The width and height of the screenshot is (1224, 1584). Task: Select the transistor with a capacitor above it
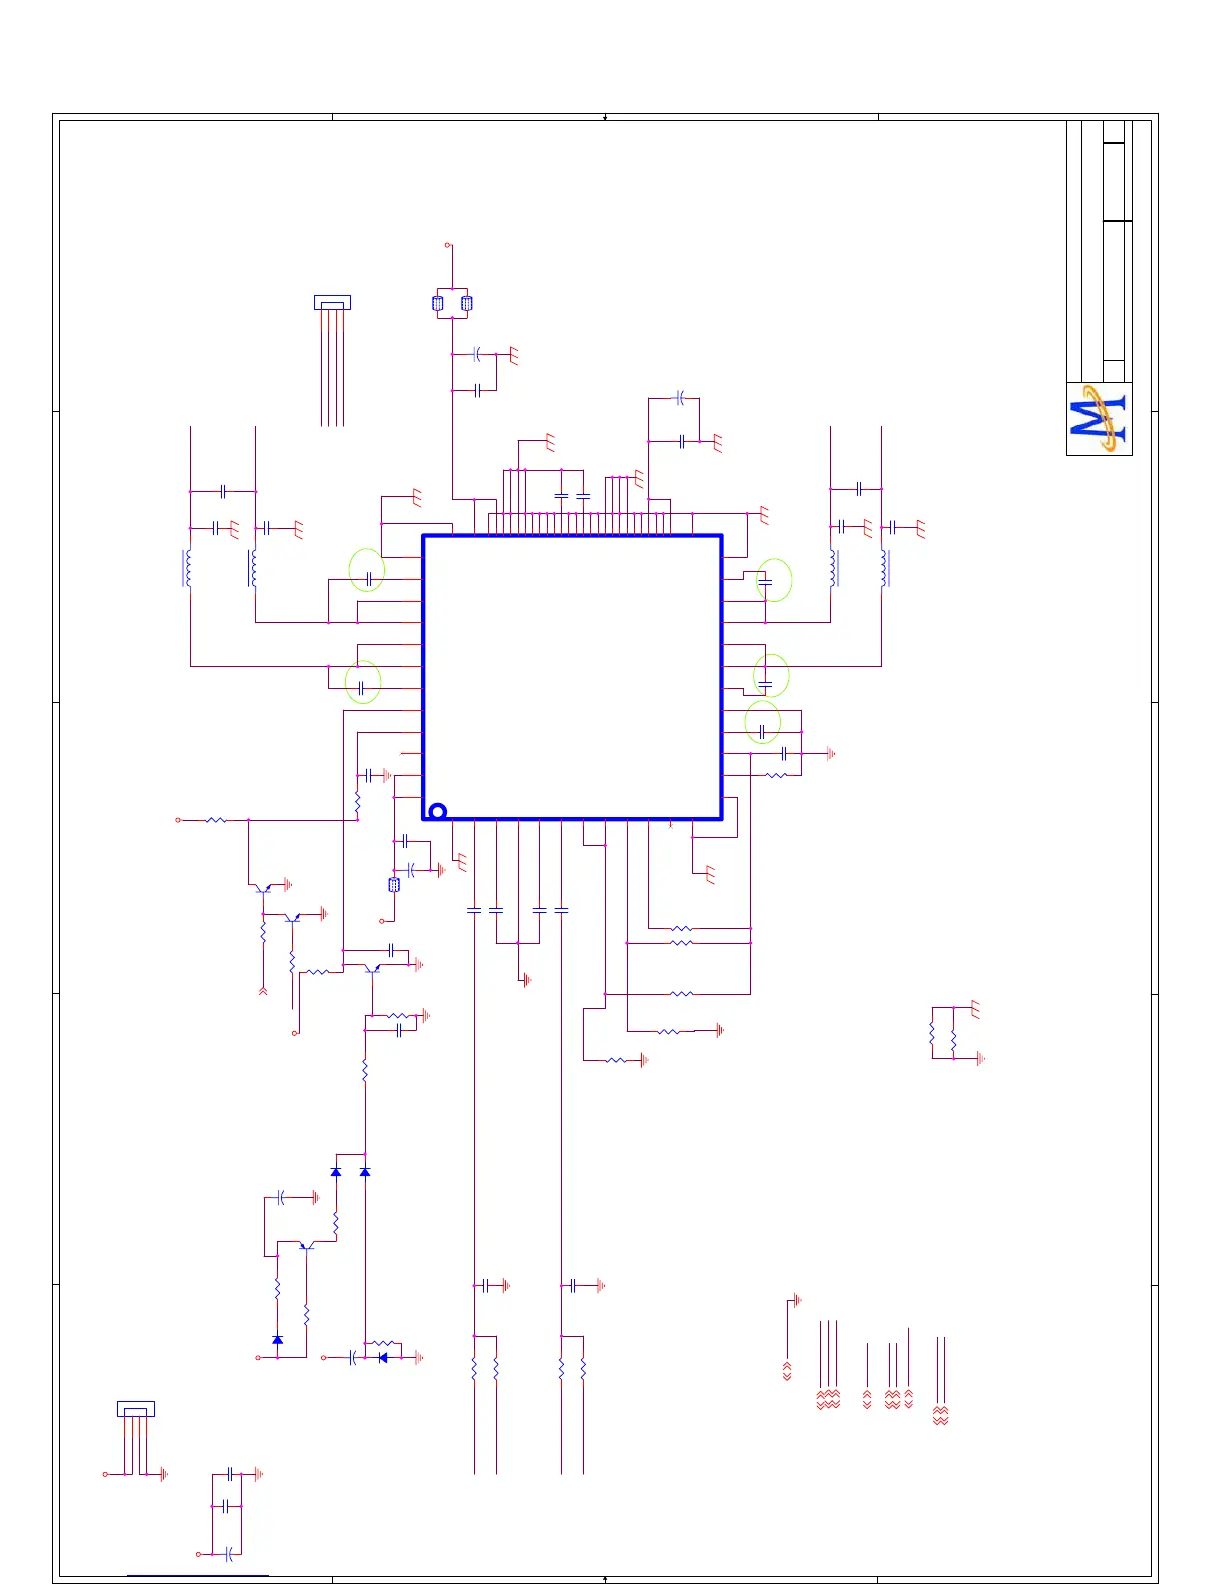tap(372, 969)
